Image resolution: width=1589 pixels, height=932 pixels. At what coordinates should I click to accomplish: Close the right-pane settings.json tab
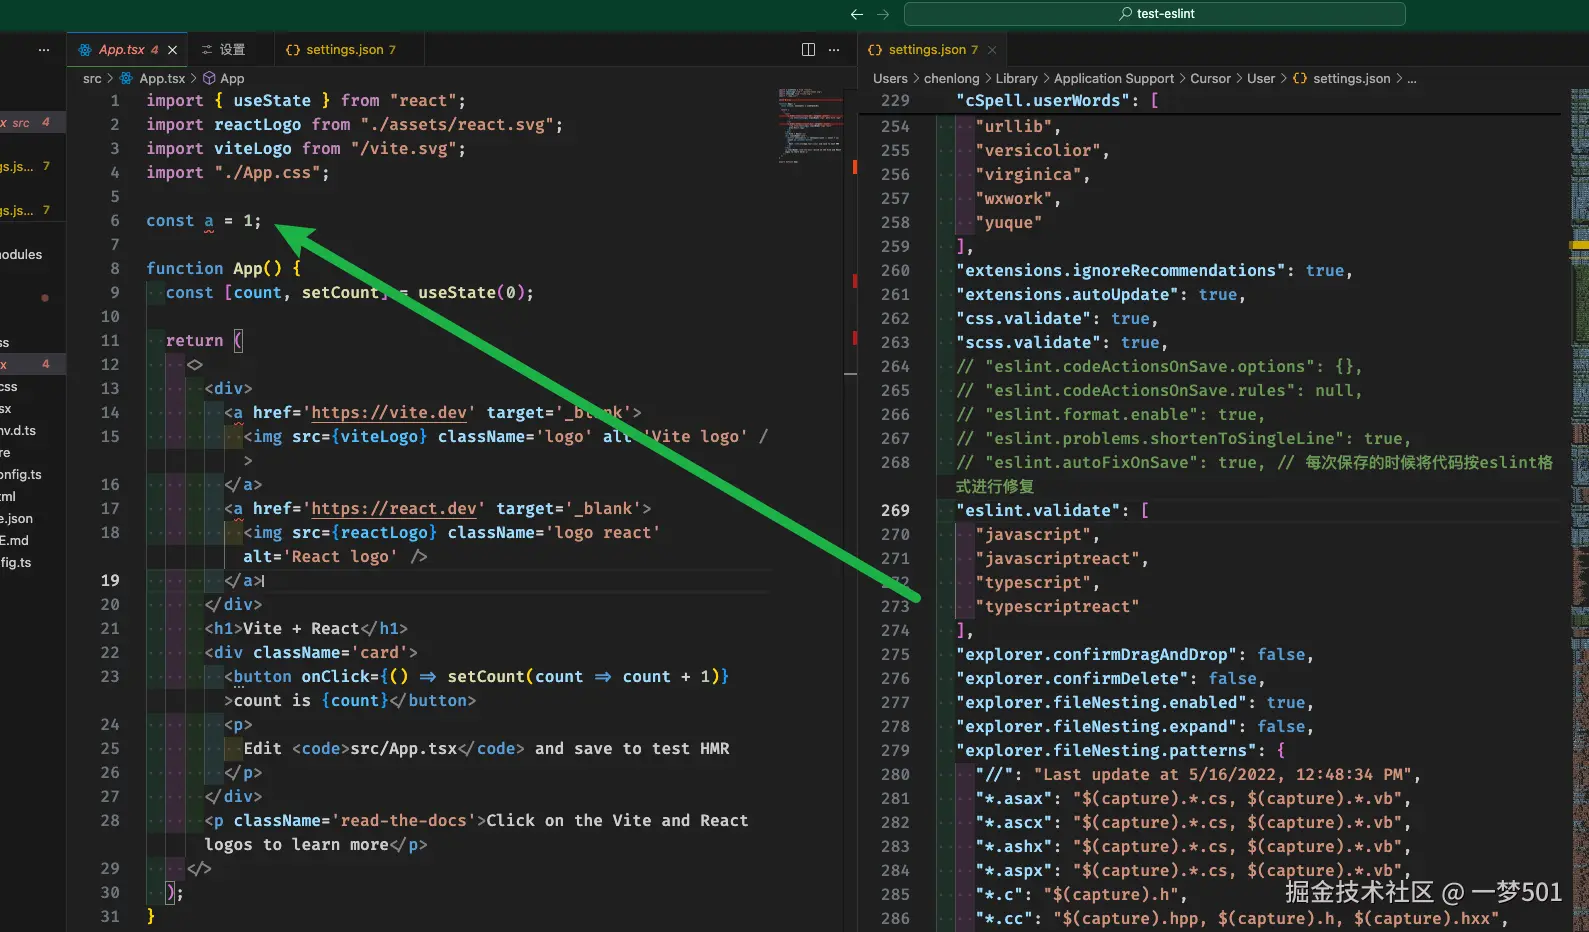coord(992,50)
